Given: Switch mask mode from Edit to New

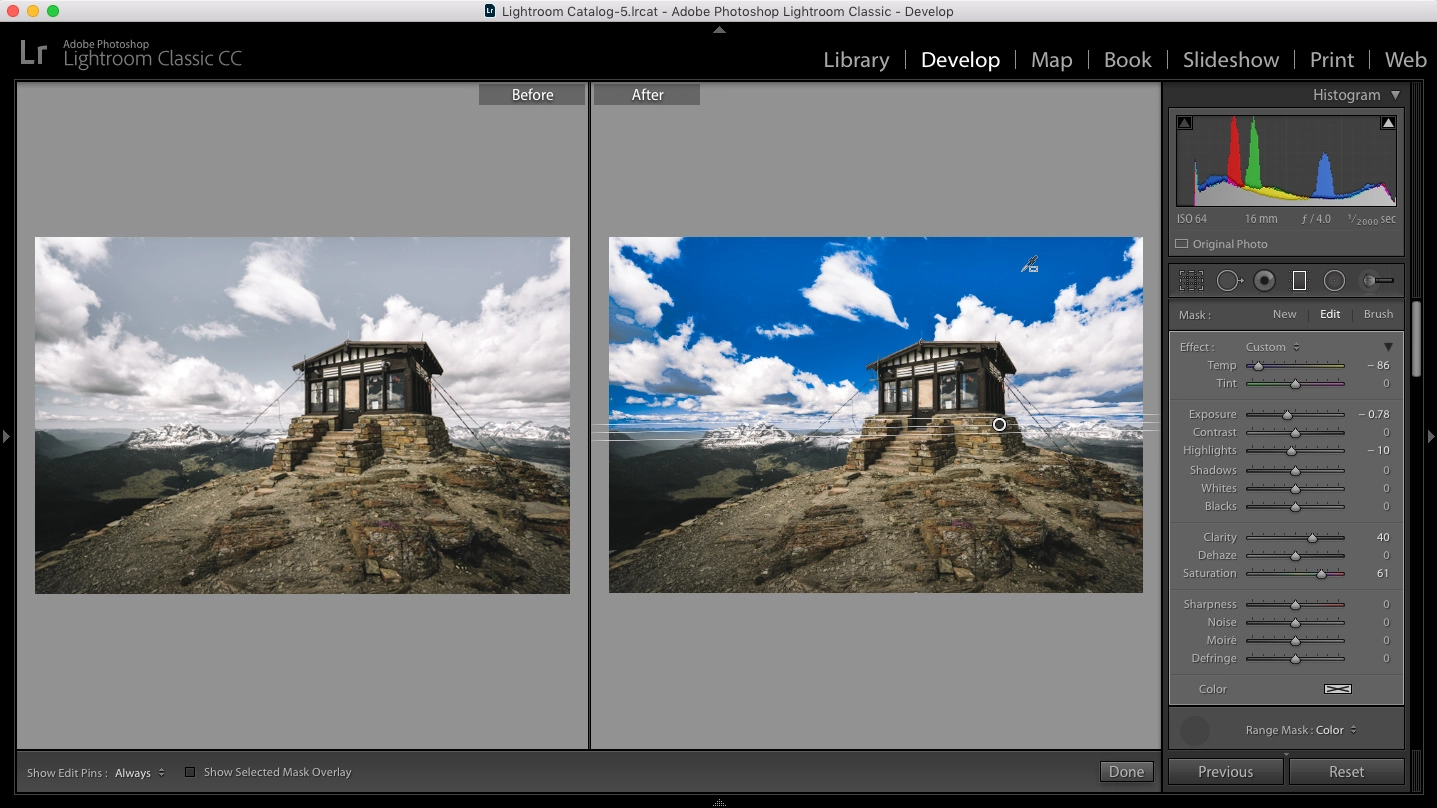Looking at the screenshot, I should [1284, 313].
